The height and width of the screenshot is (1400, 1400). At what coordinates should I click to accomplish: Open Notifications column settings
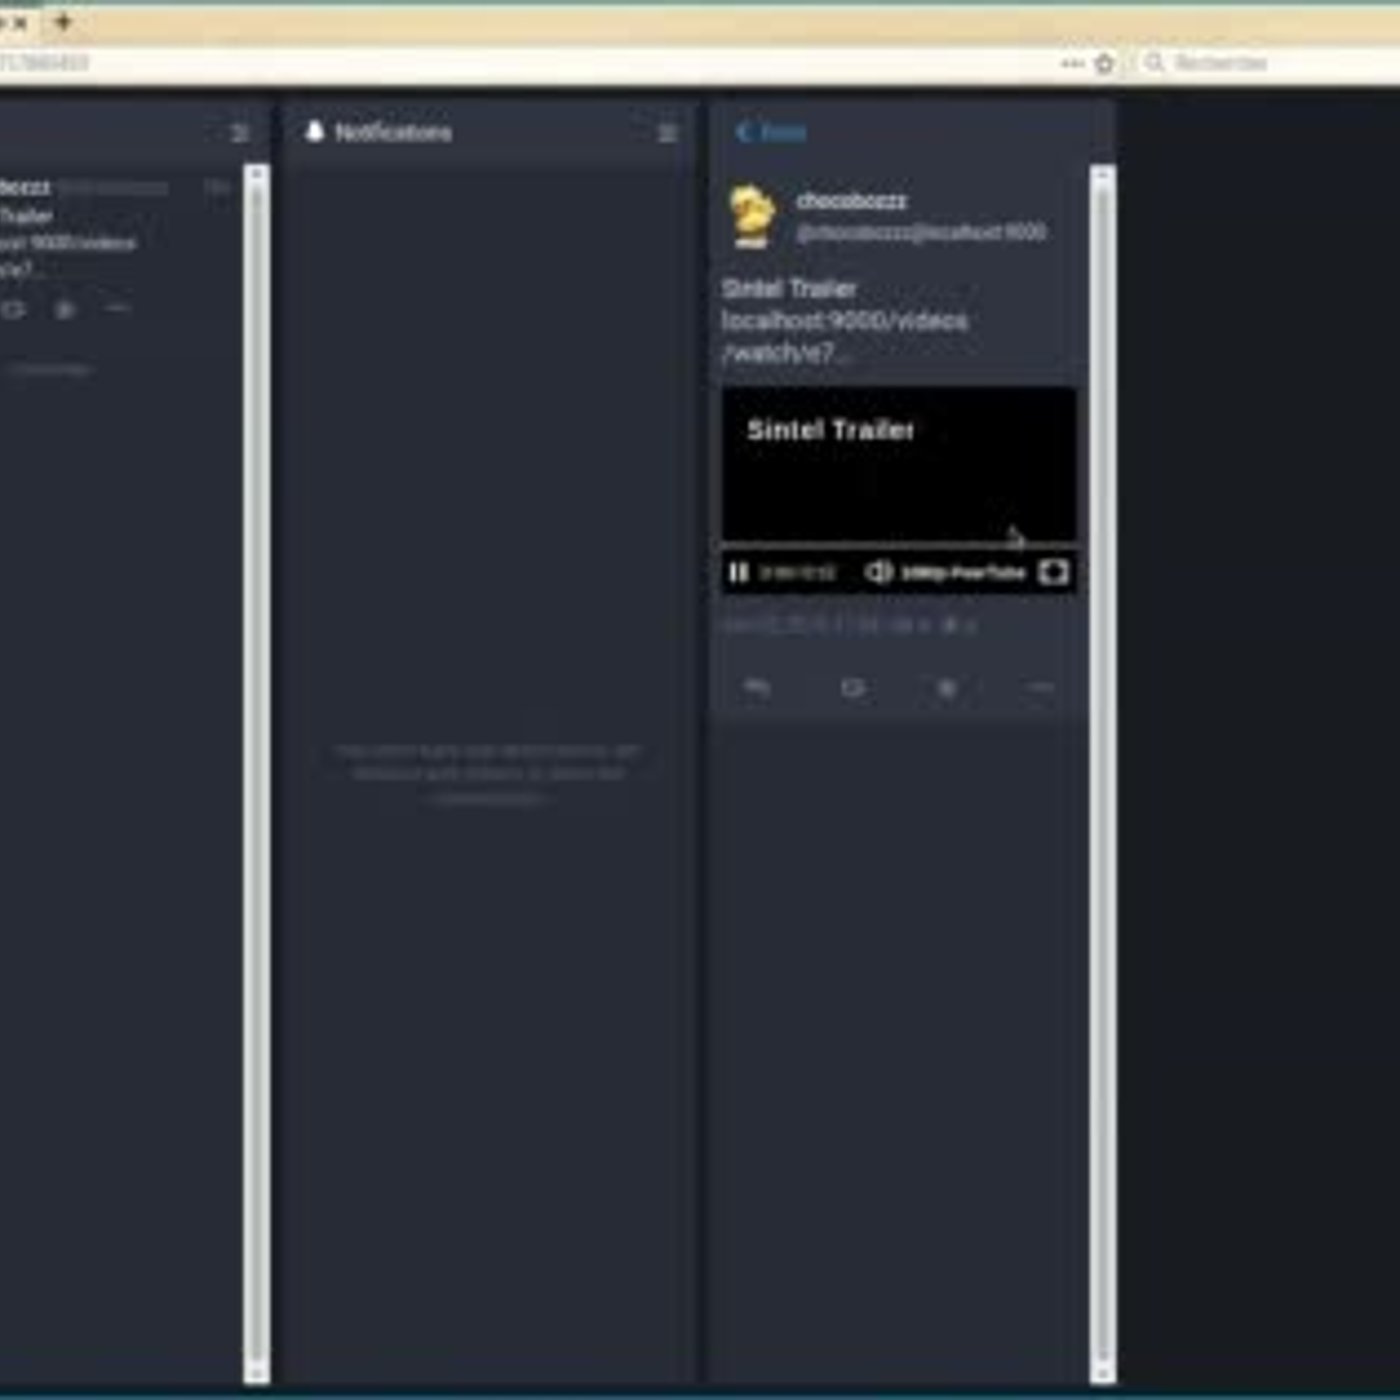click(668, 133)
